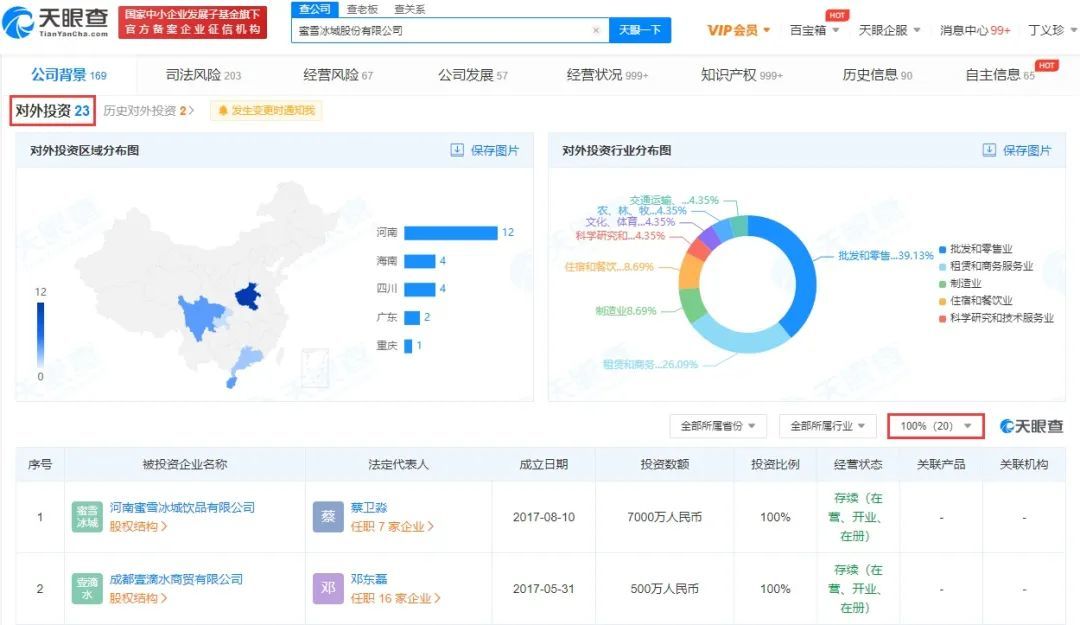The width and height of the screenshot is (1080, 625).
Task: View 历史对外投资 records
Action: (149, 110)
